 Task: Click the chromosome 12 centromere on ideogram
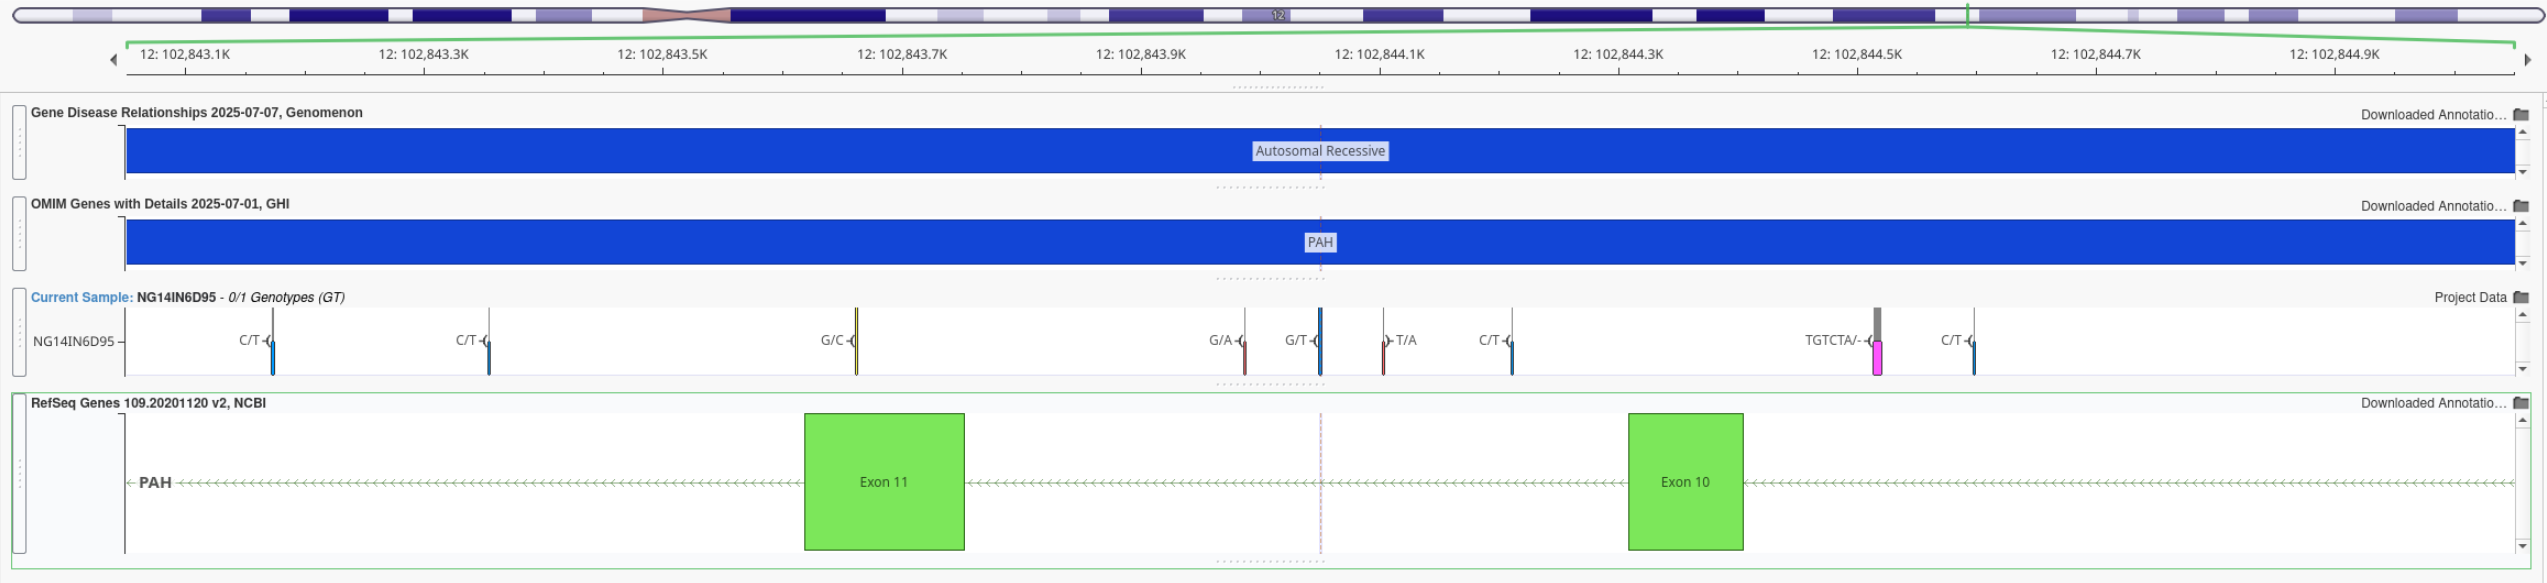(686, 15)
